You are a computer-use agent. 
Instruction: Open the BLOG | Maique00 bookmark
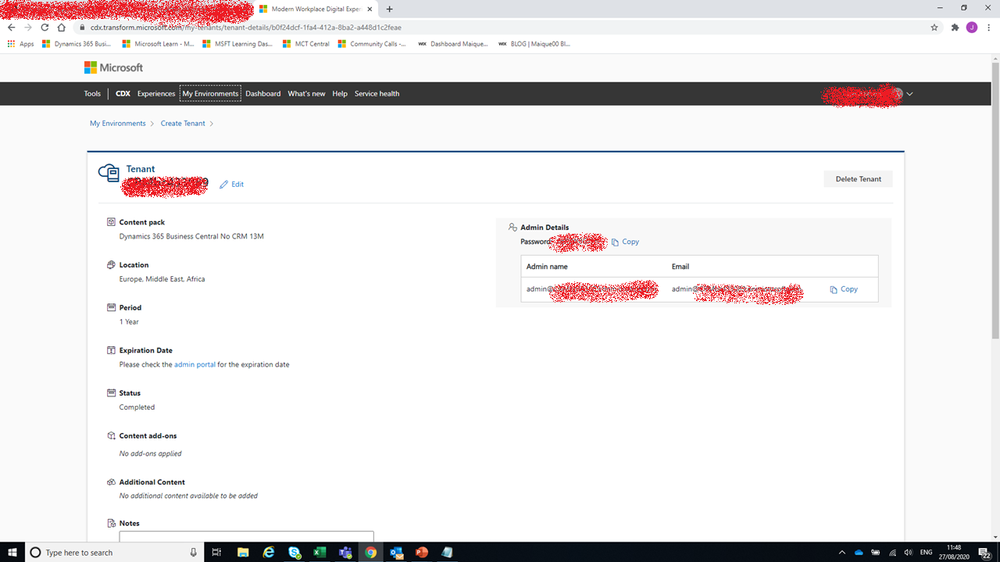[534, 44]
